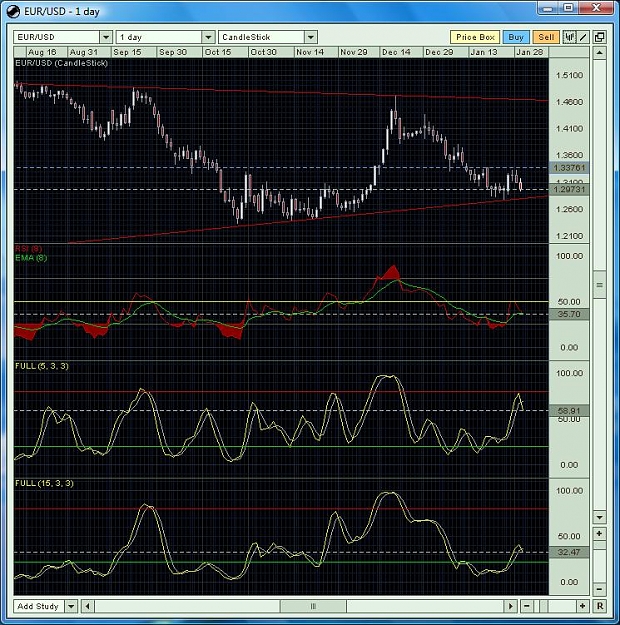The height and width of the screenshot is (625, 620).
Task: Click the horizontal scrollbar right arrow
Action: [x=511, y=606]
